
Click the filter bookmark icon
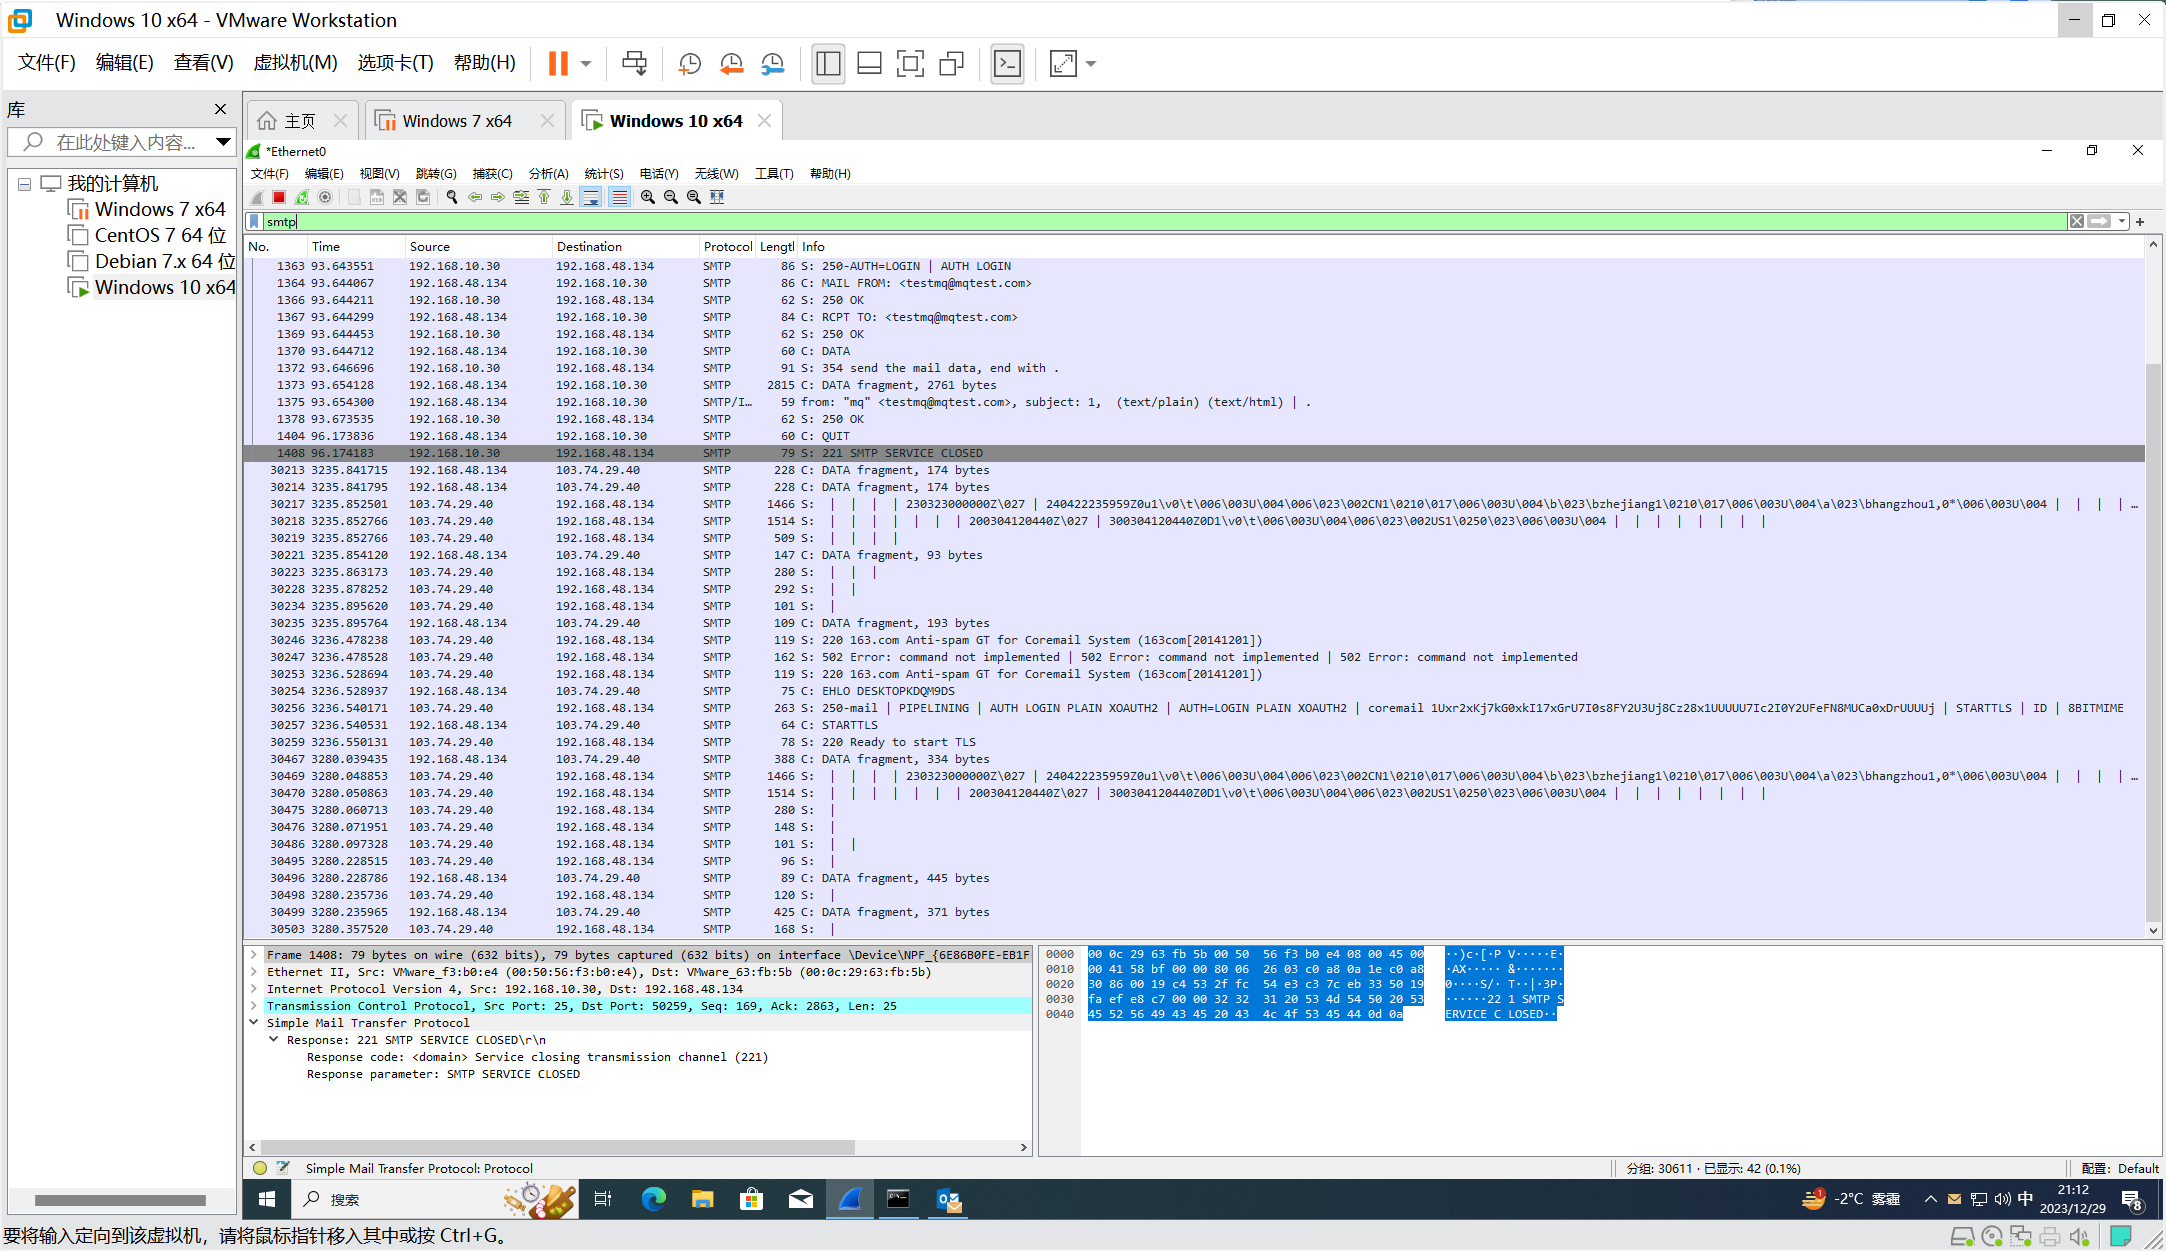coord(255,221)
